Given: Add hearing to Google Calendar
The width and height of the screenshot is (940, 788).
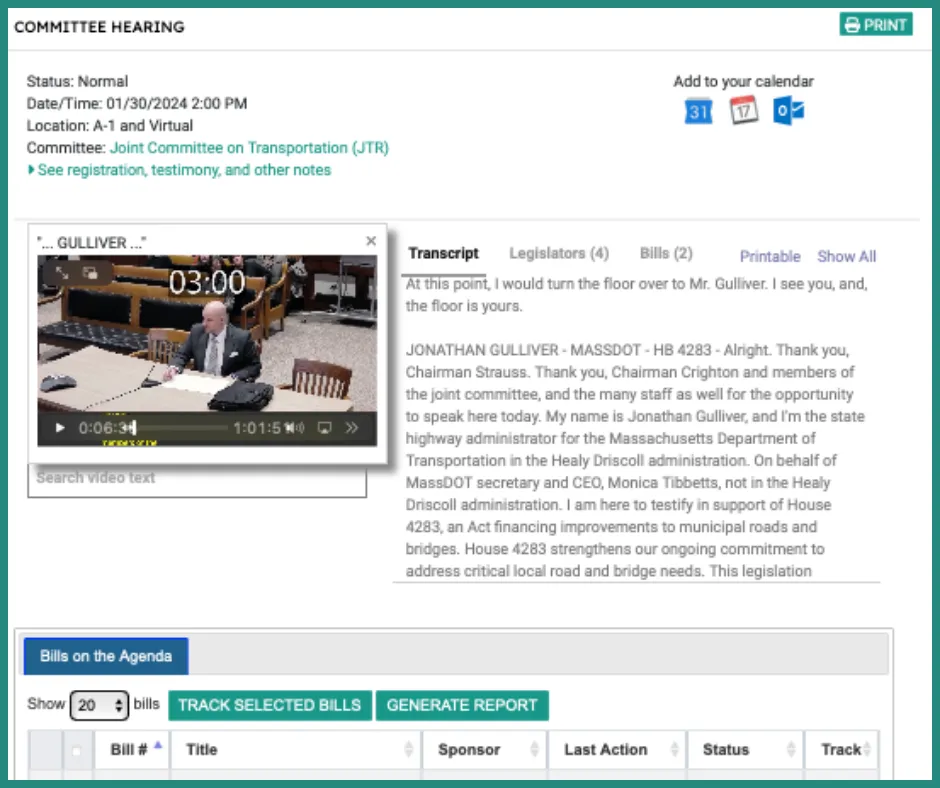Looking at the screenshot, I should (x=698, y=112).
